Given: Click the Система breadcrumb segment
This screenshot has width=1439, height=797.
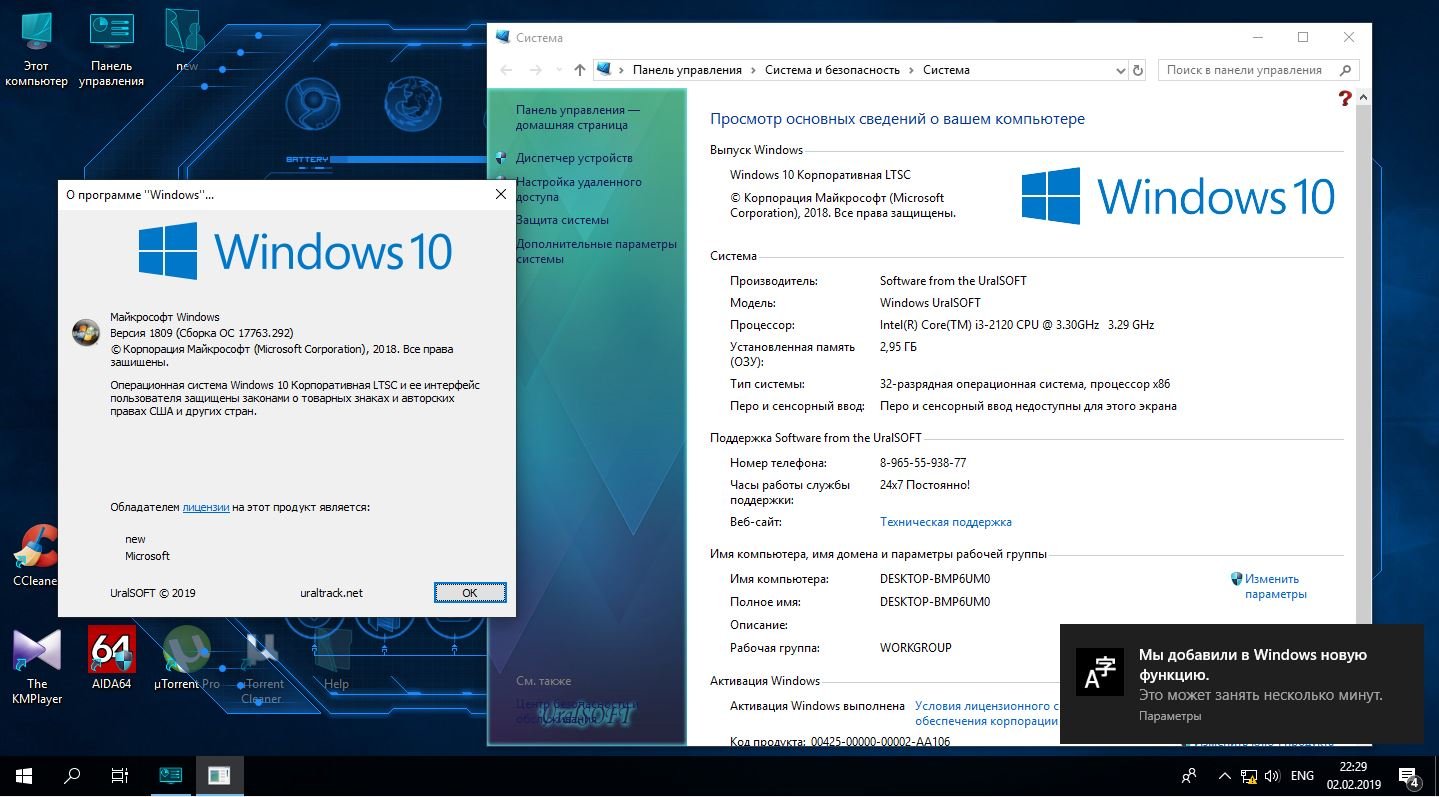Looking at the screenshot, I should tap(946, 70).
